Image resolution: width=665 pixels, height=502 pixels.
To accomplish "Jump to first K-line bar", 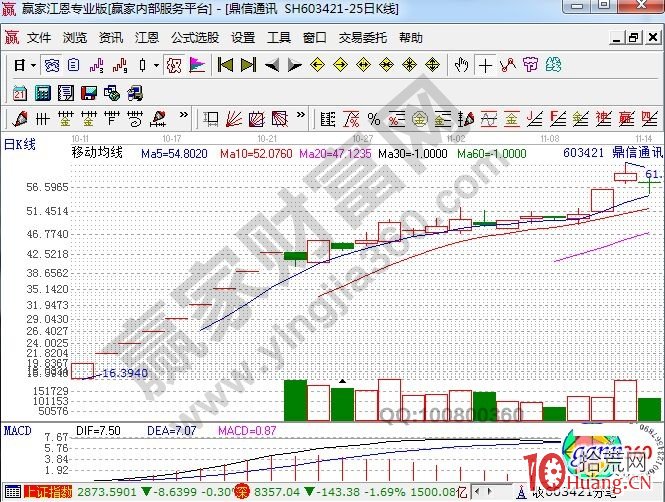I will [x=225, y=65].
